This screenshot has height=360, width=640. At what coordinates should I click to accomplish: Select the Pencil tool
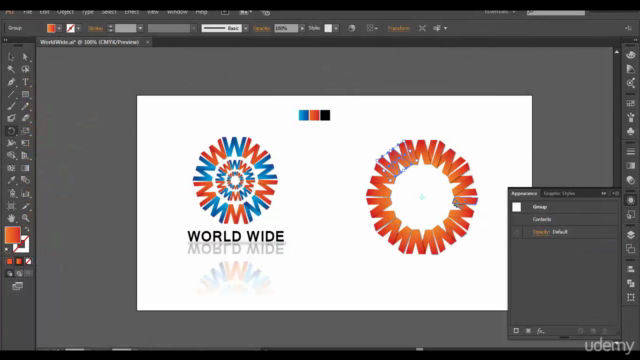coord(25,107)
